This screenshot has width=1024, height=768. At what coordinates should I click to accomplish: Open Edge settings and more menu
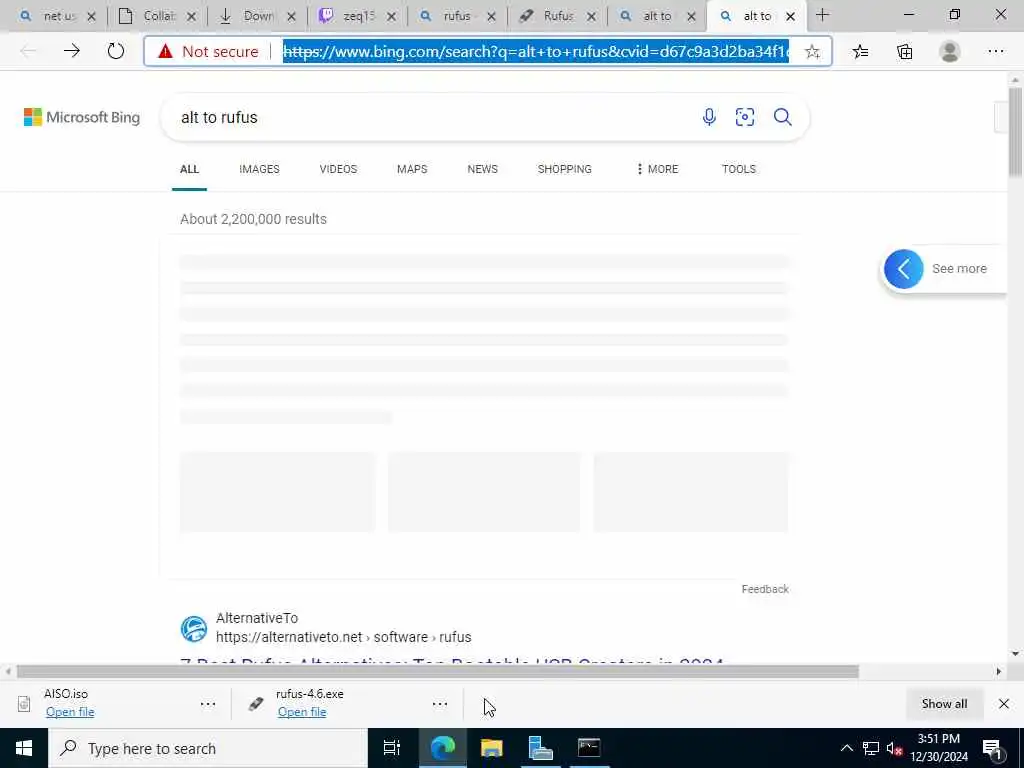click(995, 51)
